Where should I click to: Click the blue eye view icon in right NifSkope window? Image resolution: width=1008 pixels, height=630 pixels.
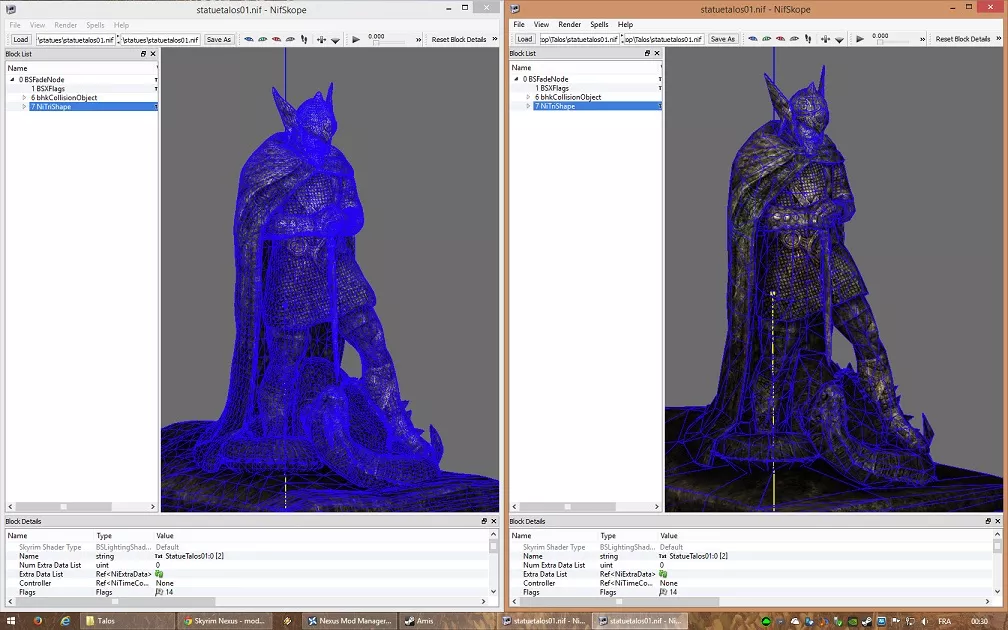point(753,39)
